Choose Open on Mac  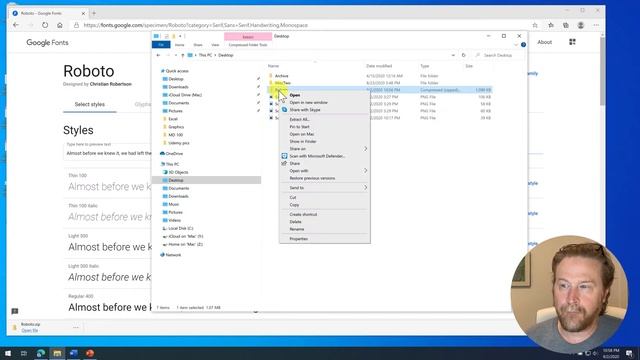click(x=302, y=134)
